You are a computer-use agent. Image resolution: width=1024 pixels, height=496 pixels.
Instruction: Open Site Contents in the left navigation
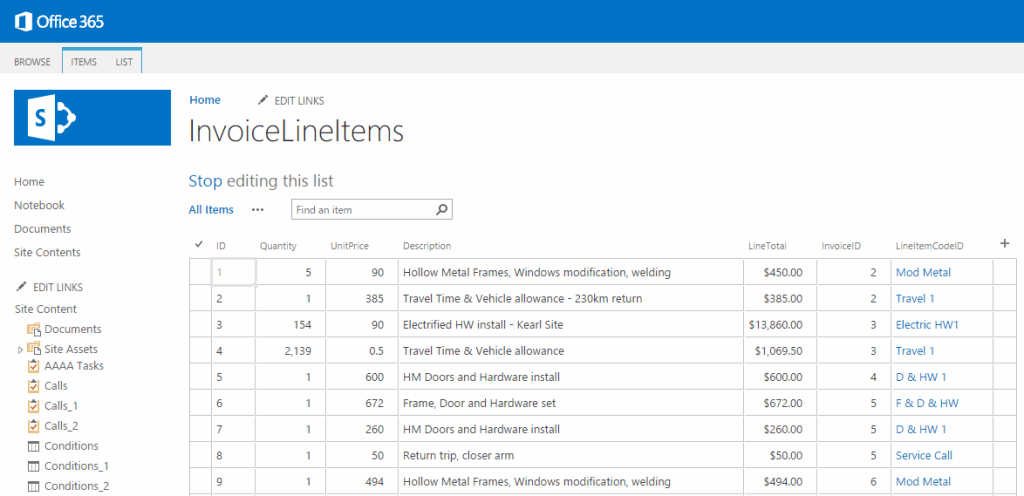[47, 252]
